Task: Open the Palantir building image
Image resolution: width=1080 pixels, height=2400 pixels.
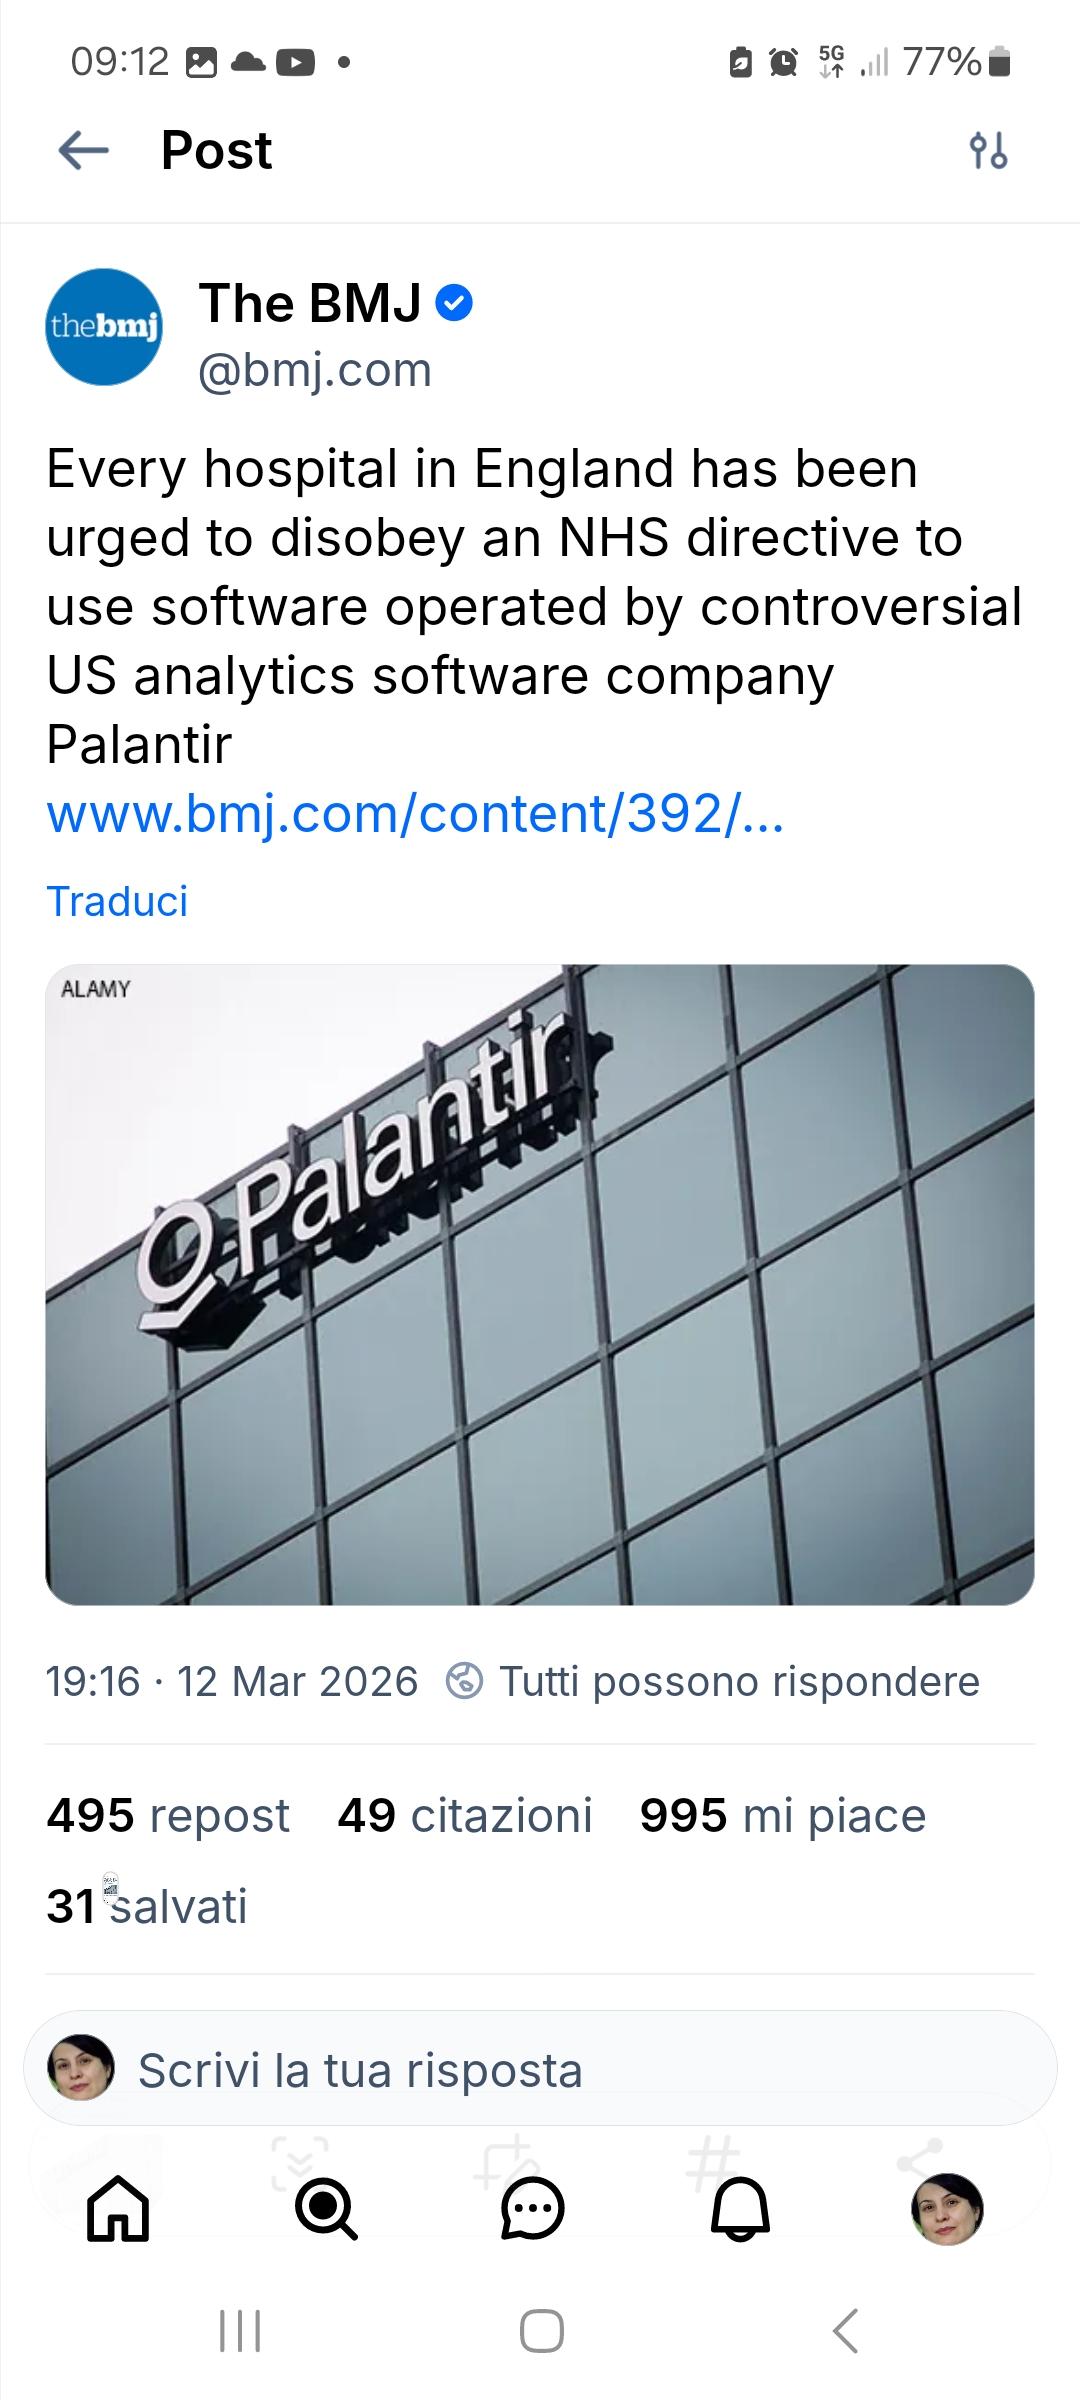Action: click(x=540, y=1284)
